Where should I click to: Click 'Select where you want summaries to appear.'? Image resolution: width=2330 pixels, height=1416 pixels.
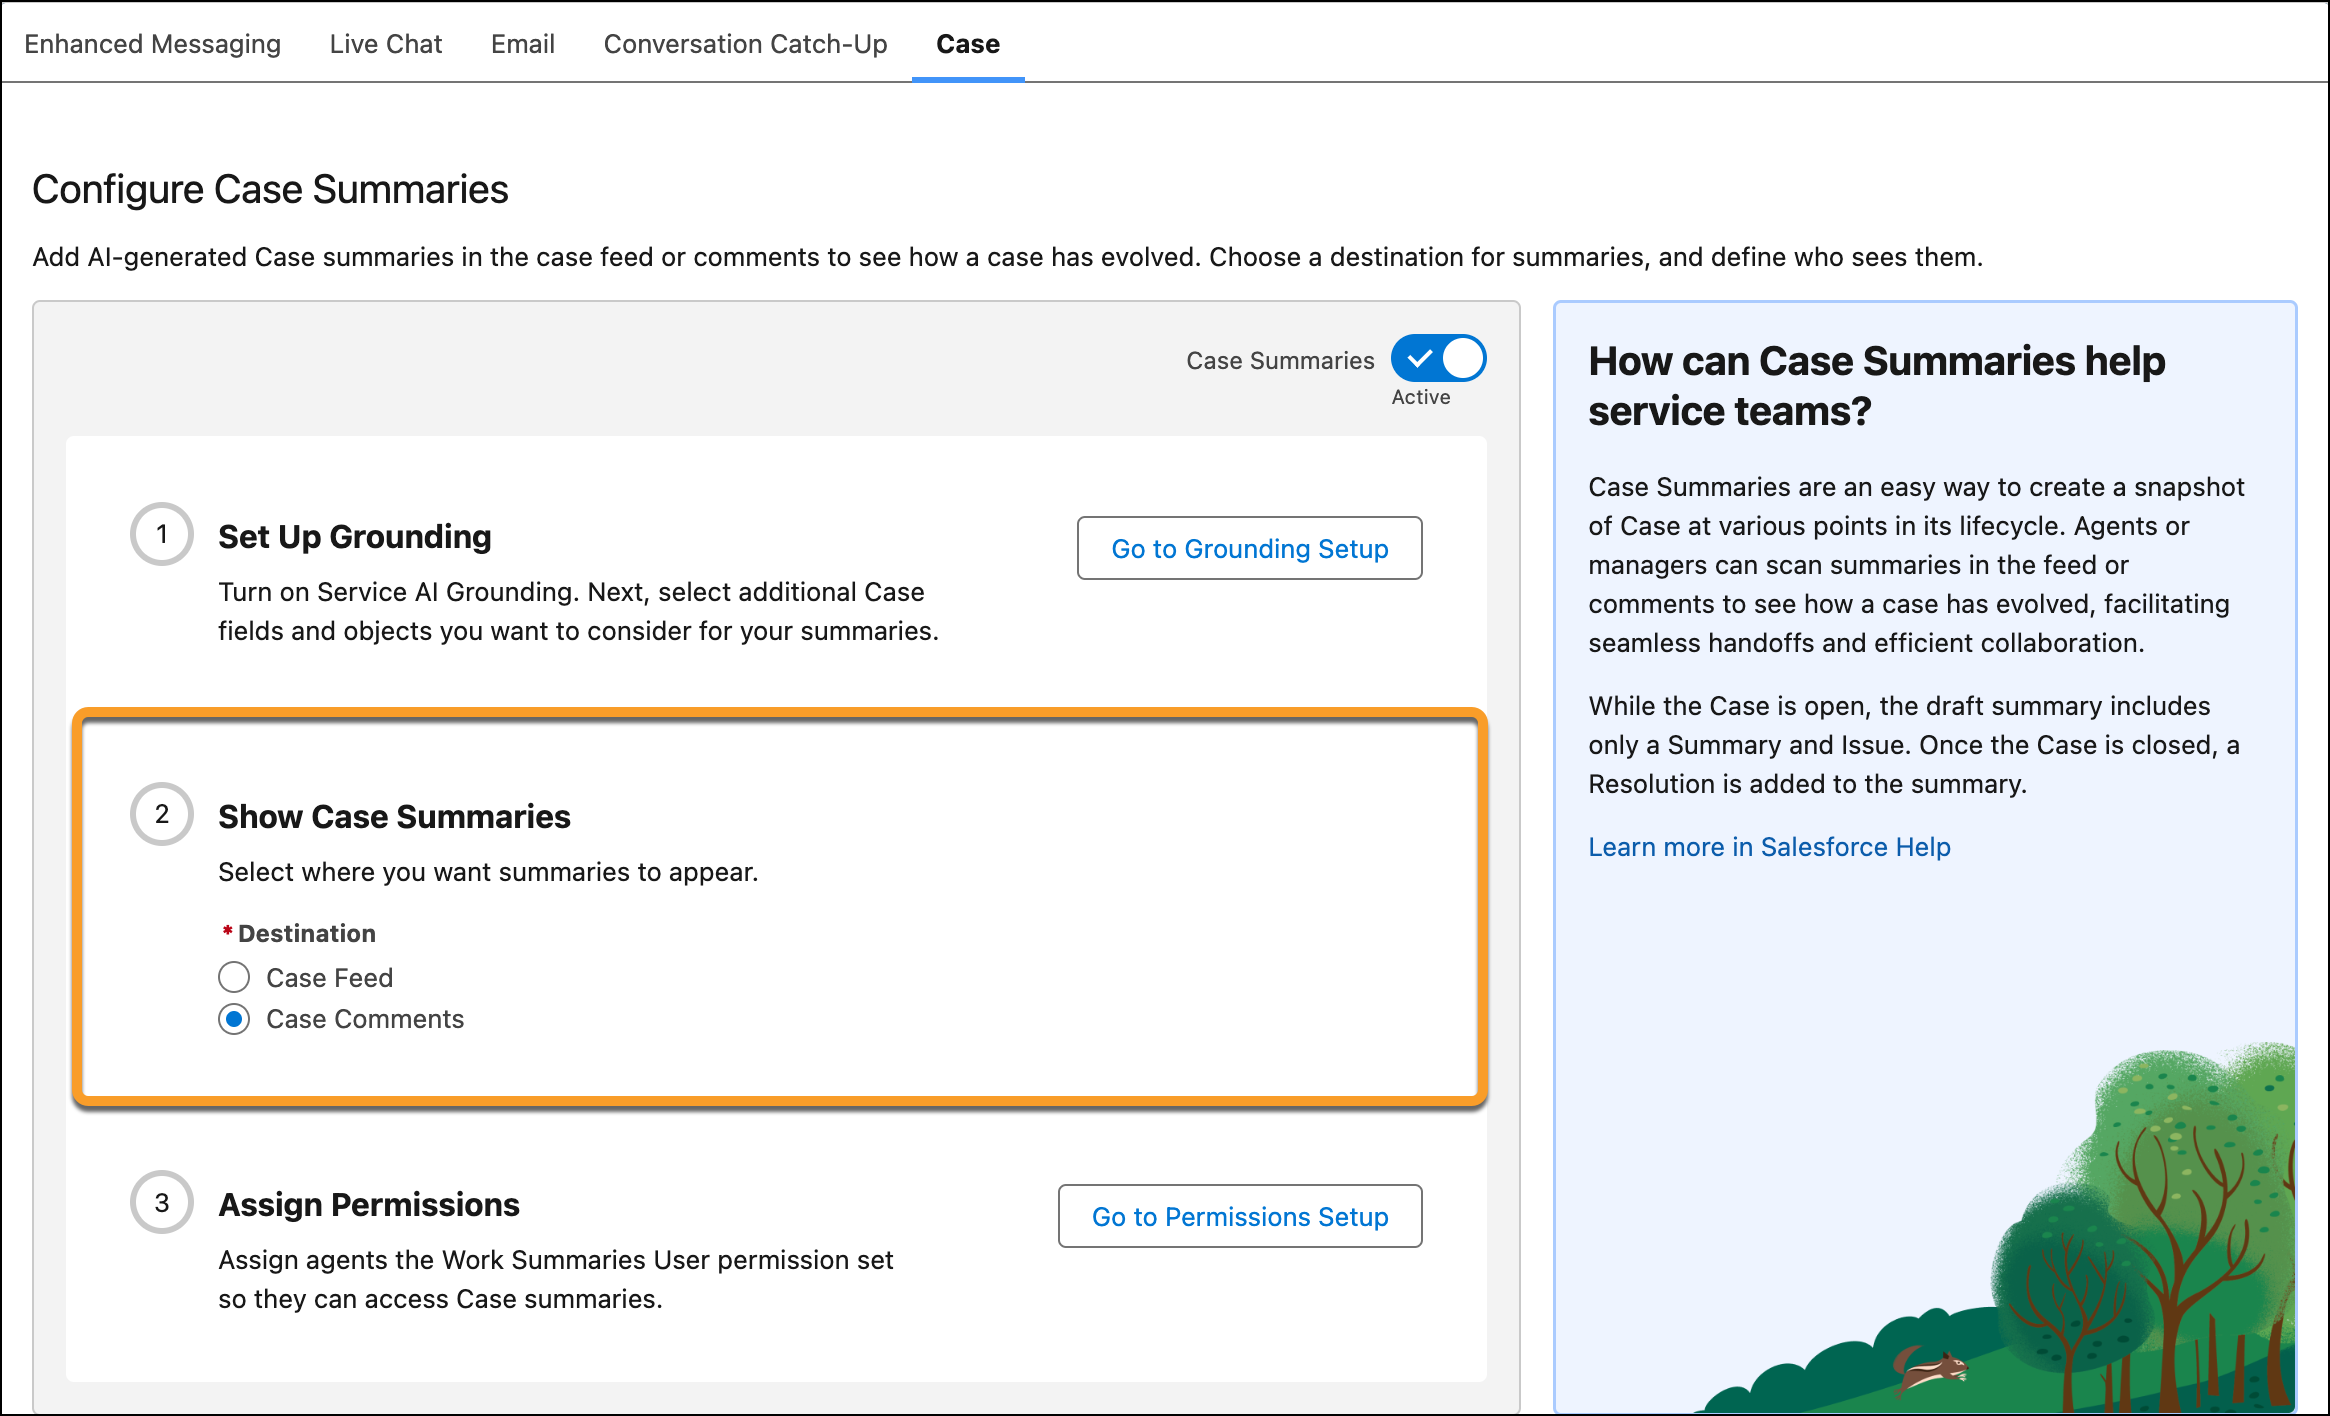tap(488, 872)
